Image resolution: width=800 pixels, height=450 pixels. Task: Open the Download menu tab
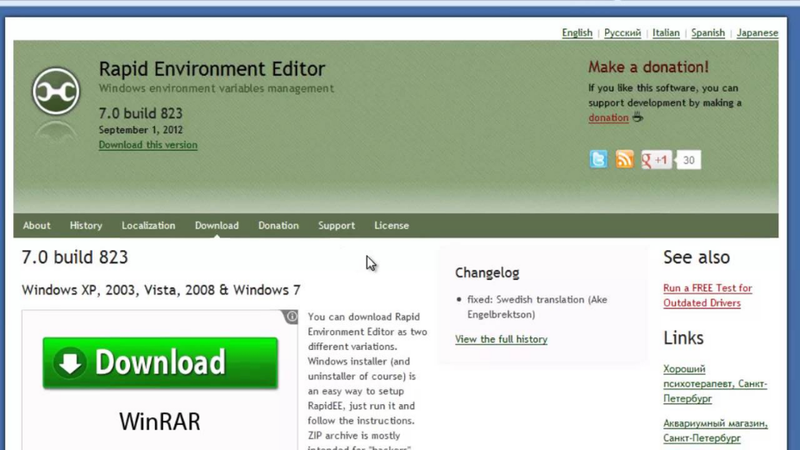point(217,226)
